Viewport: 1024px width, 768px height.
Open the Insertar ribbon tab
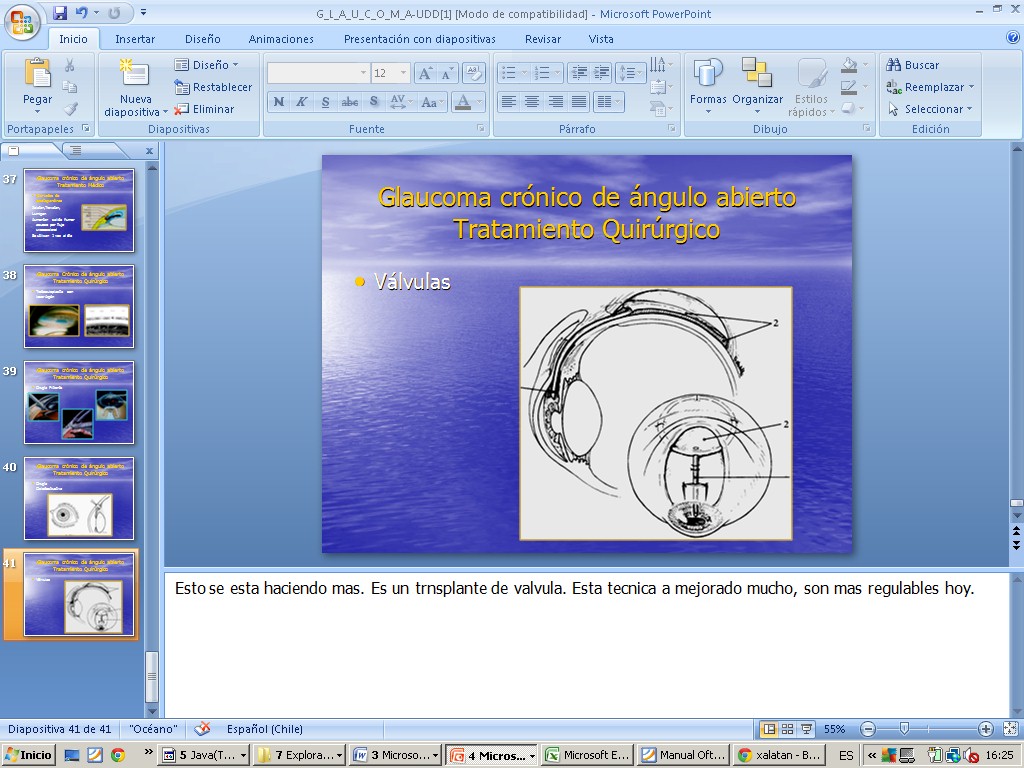135,39
